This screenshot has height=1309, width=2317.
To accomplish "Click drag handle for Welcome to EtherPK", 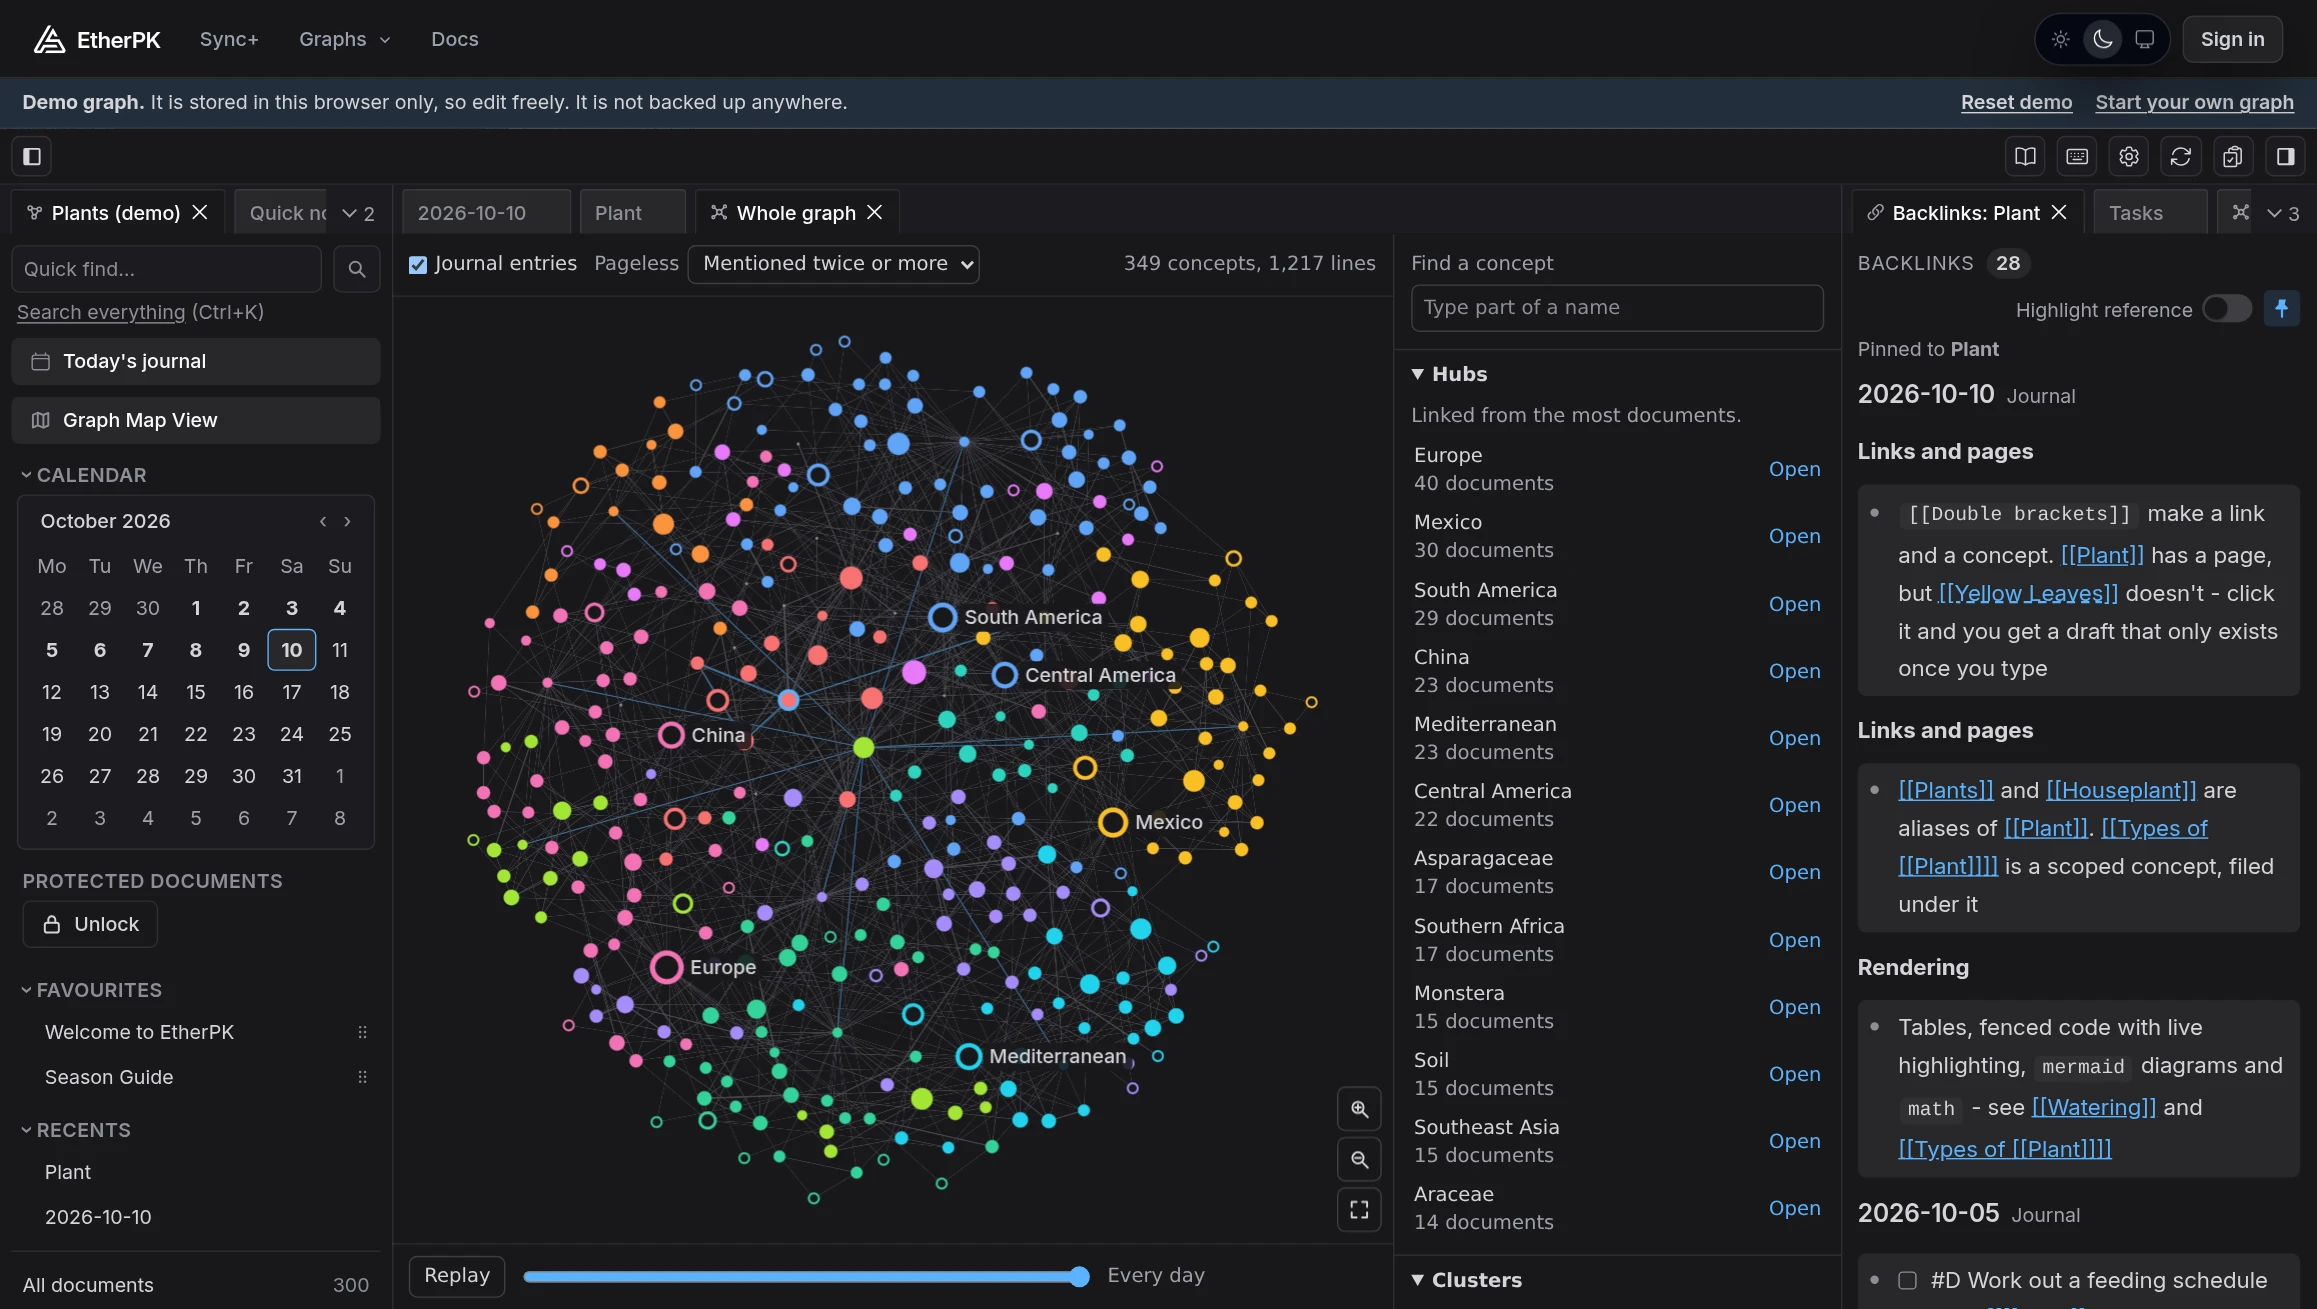I will (362, 1032).
